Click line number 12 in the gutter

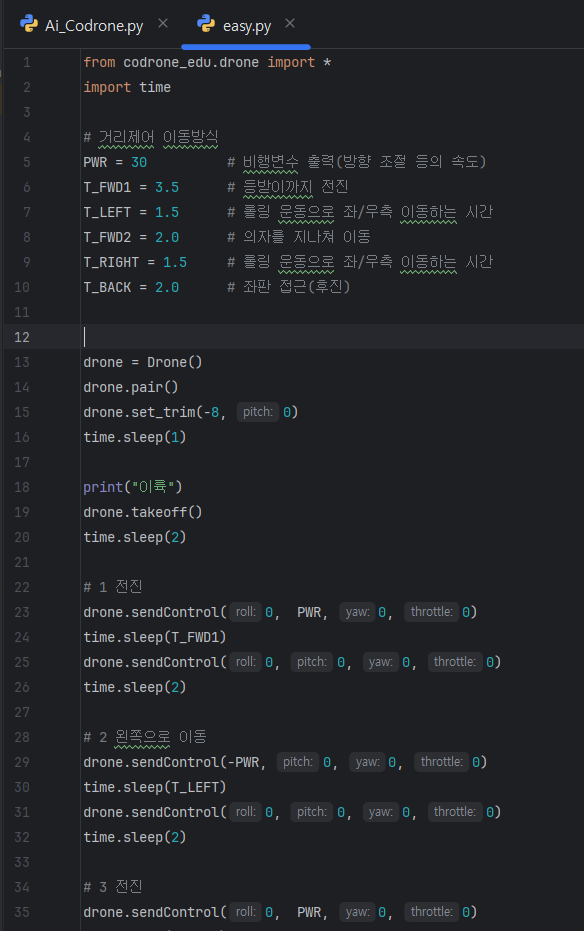22,337
